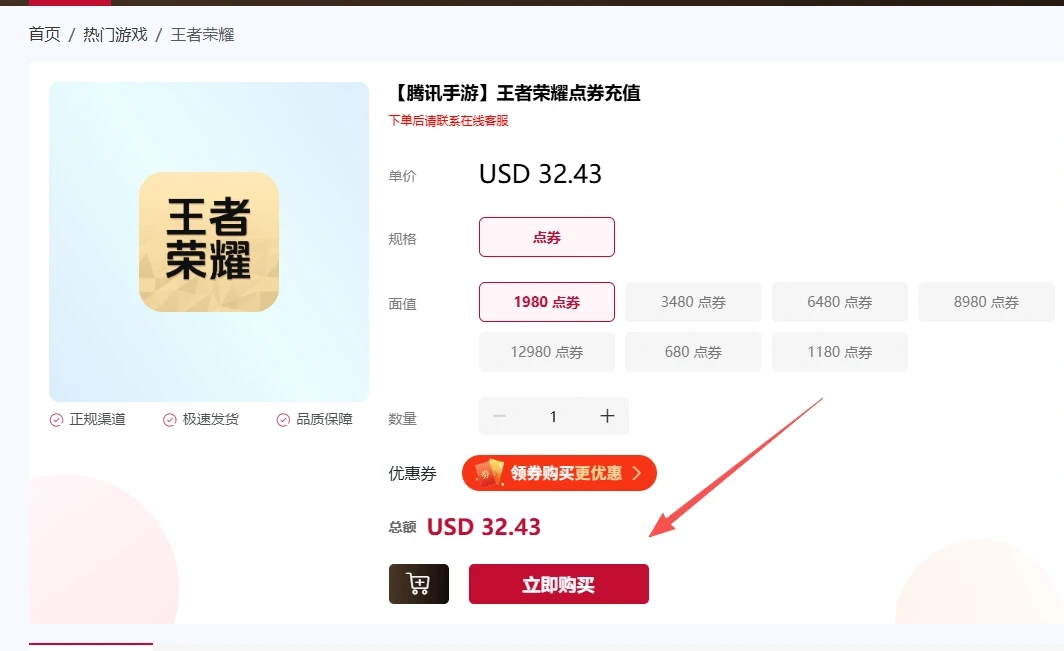Click the 立即购买 buy now button
The width and height of the screenshot is (1064, 651).
tap(558, 584)
